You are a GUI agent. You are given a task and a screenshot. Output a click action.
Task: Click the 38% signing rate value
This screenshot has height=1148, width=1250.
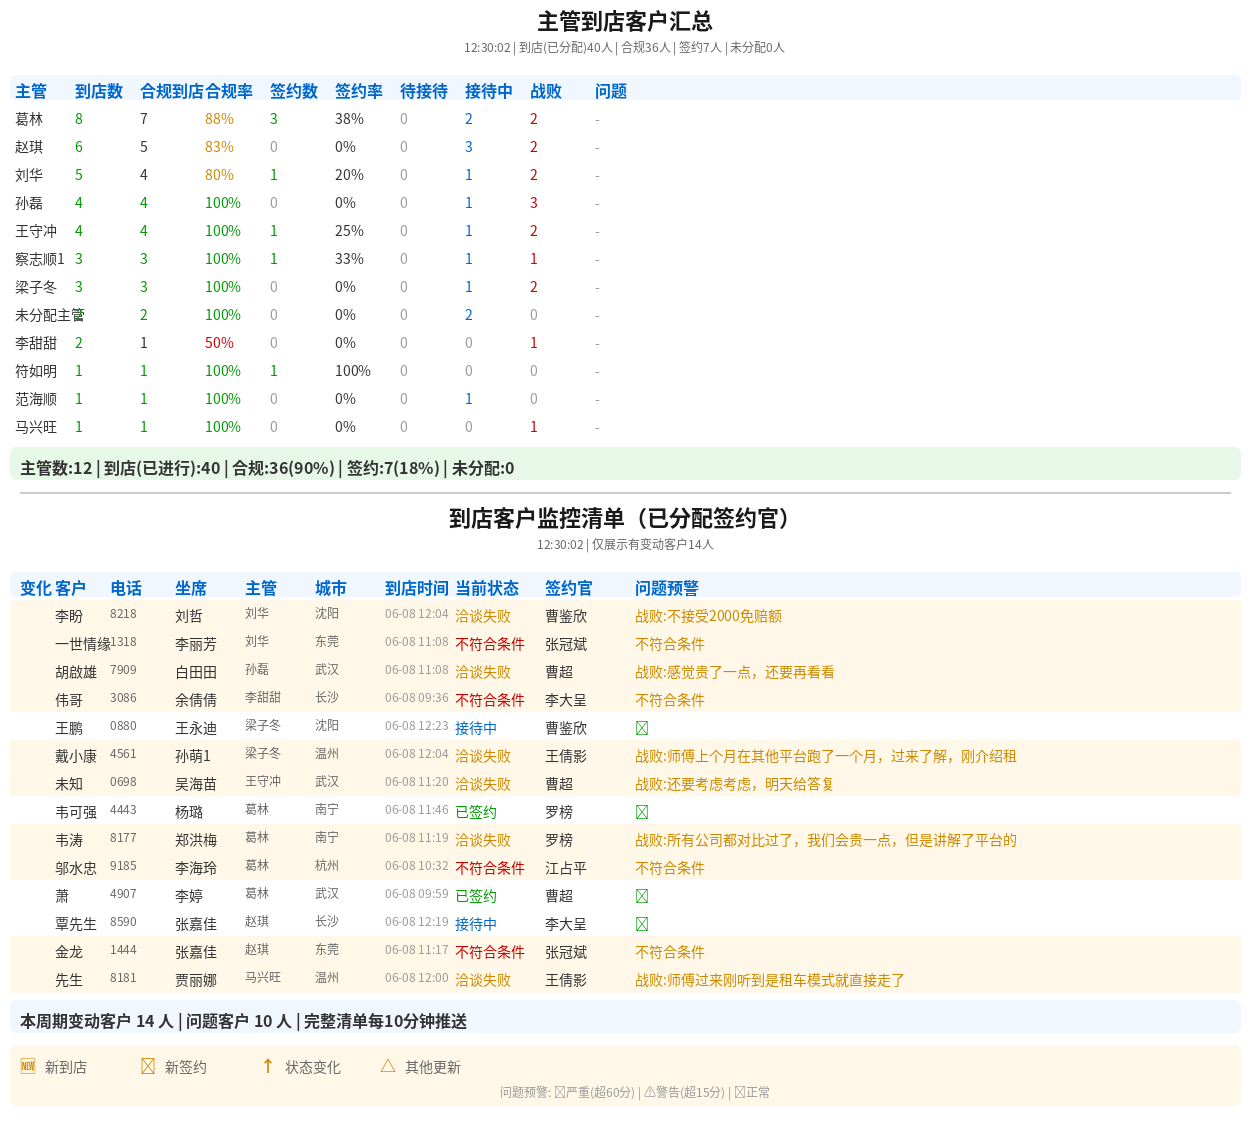(x=349, y=119)
